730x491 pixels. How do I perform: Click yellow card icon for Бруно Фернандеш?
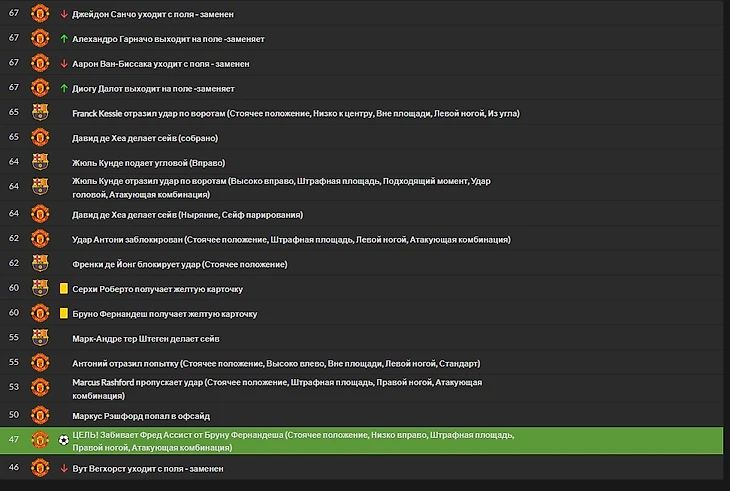[64, 314]
